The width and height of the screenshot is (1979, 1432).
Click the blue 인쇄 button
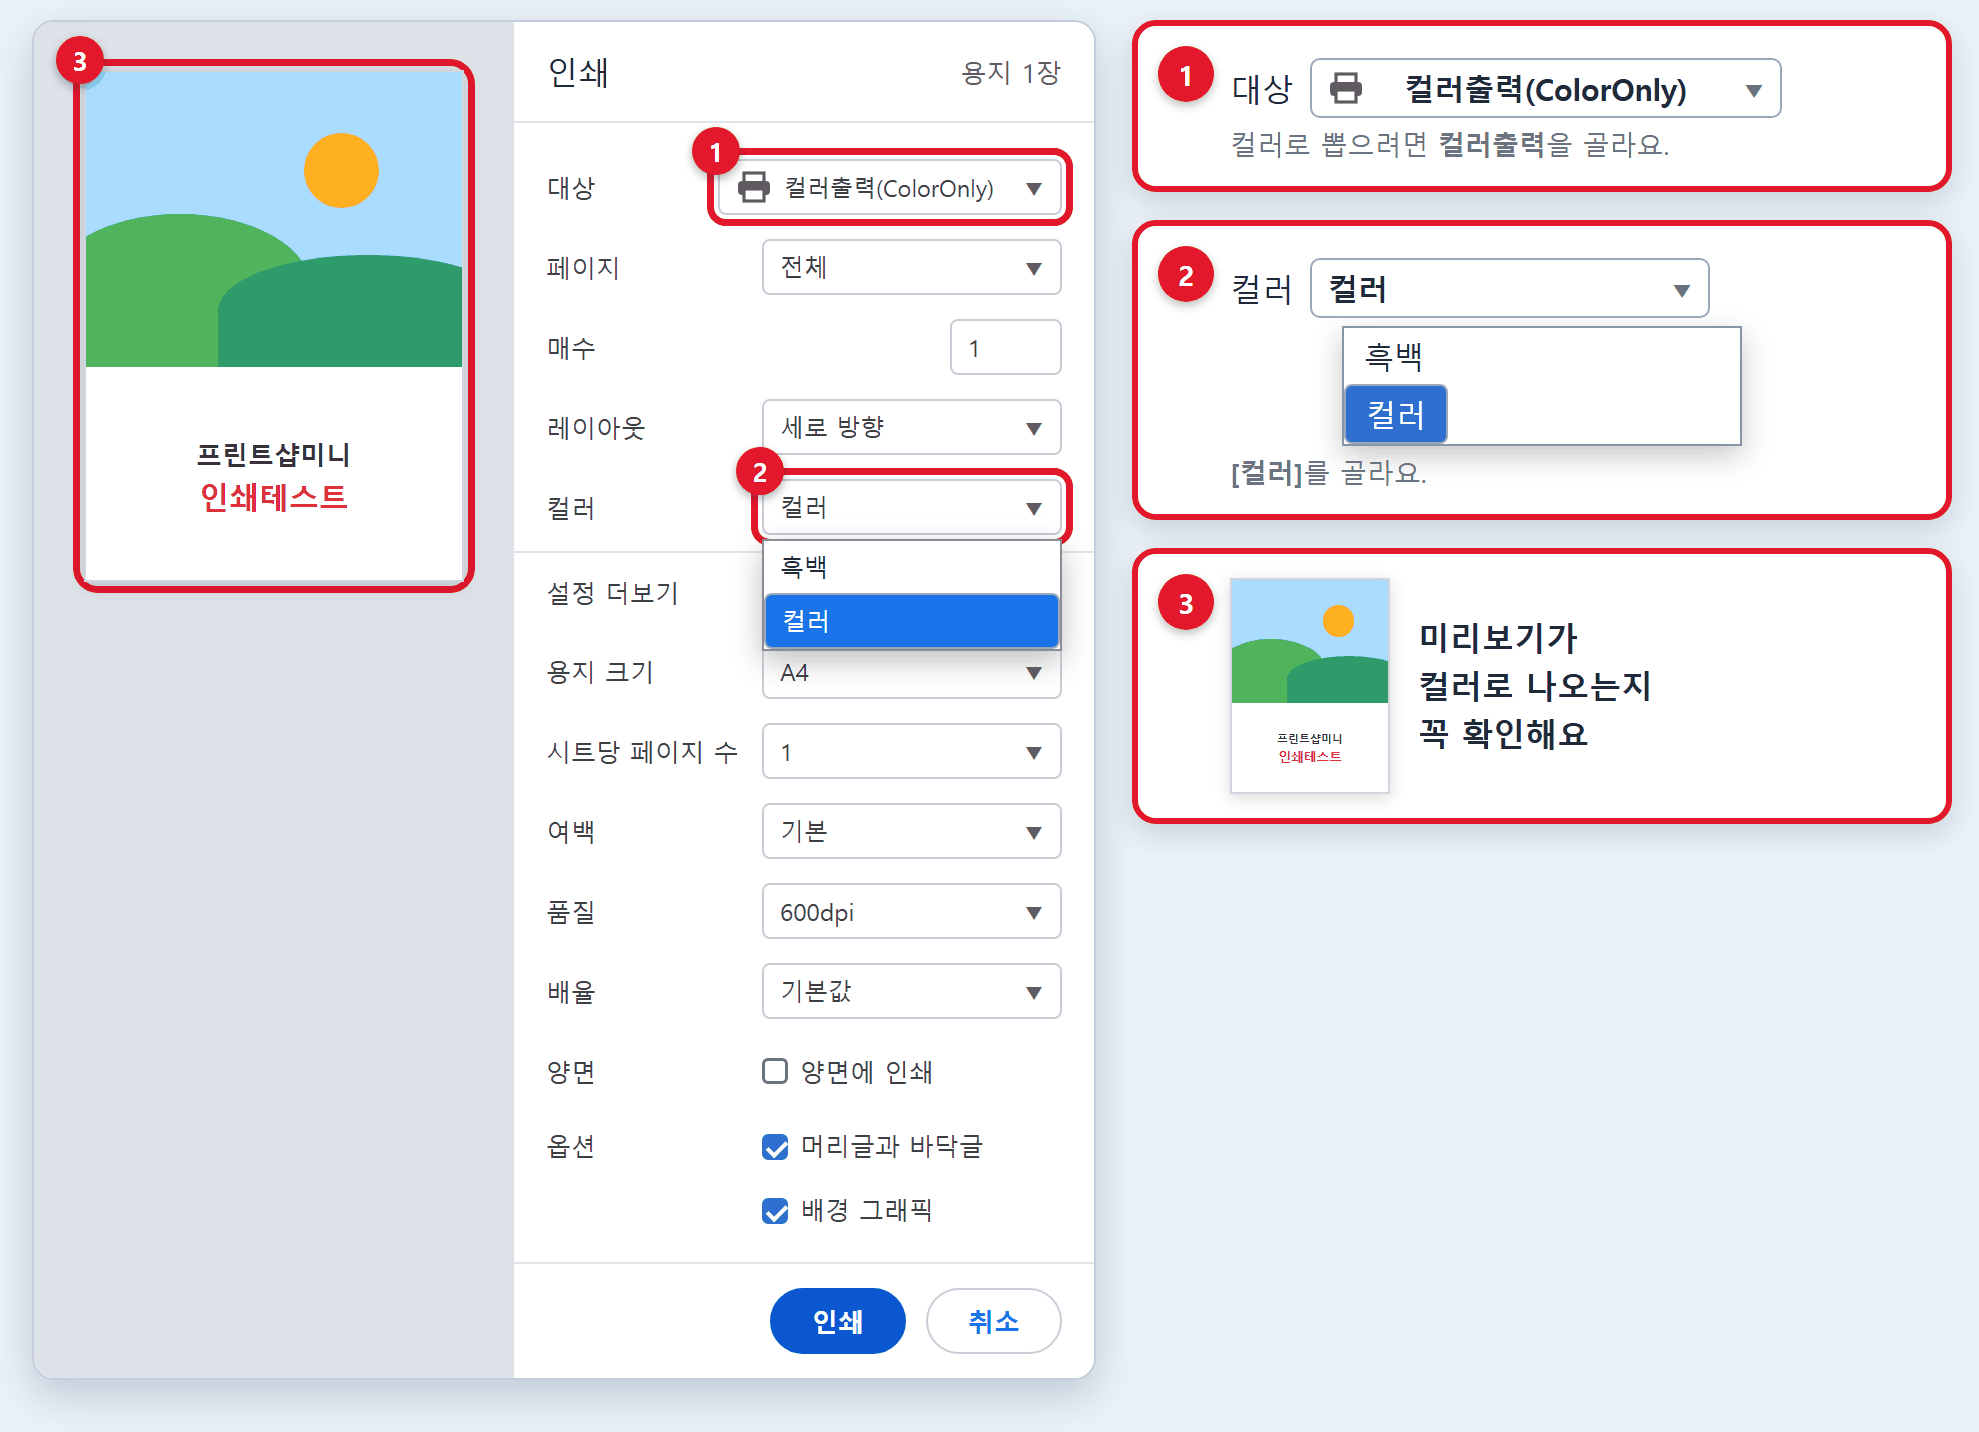pos(837,1321)
